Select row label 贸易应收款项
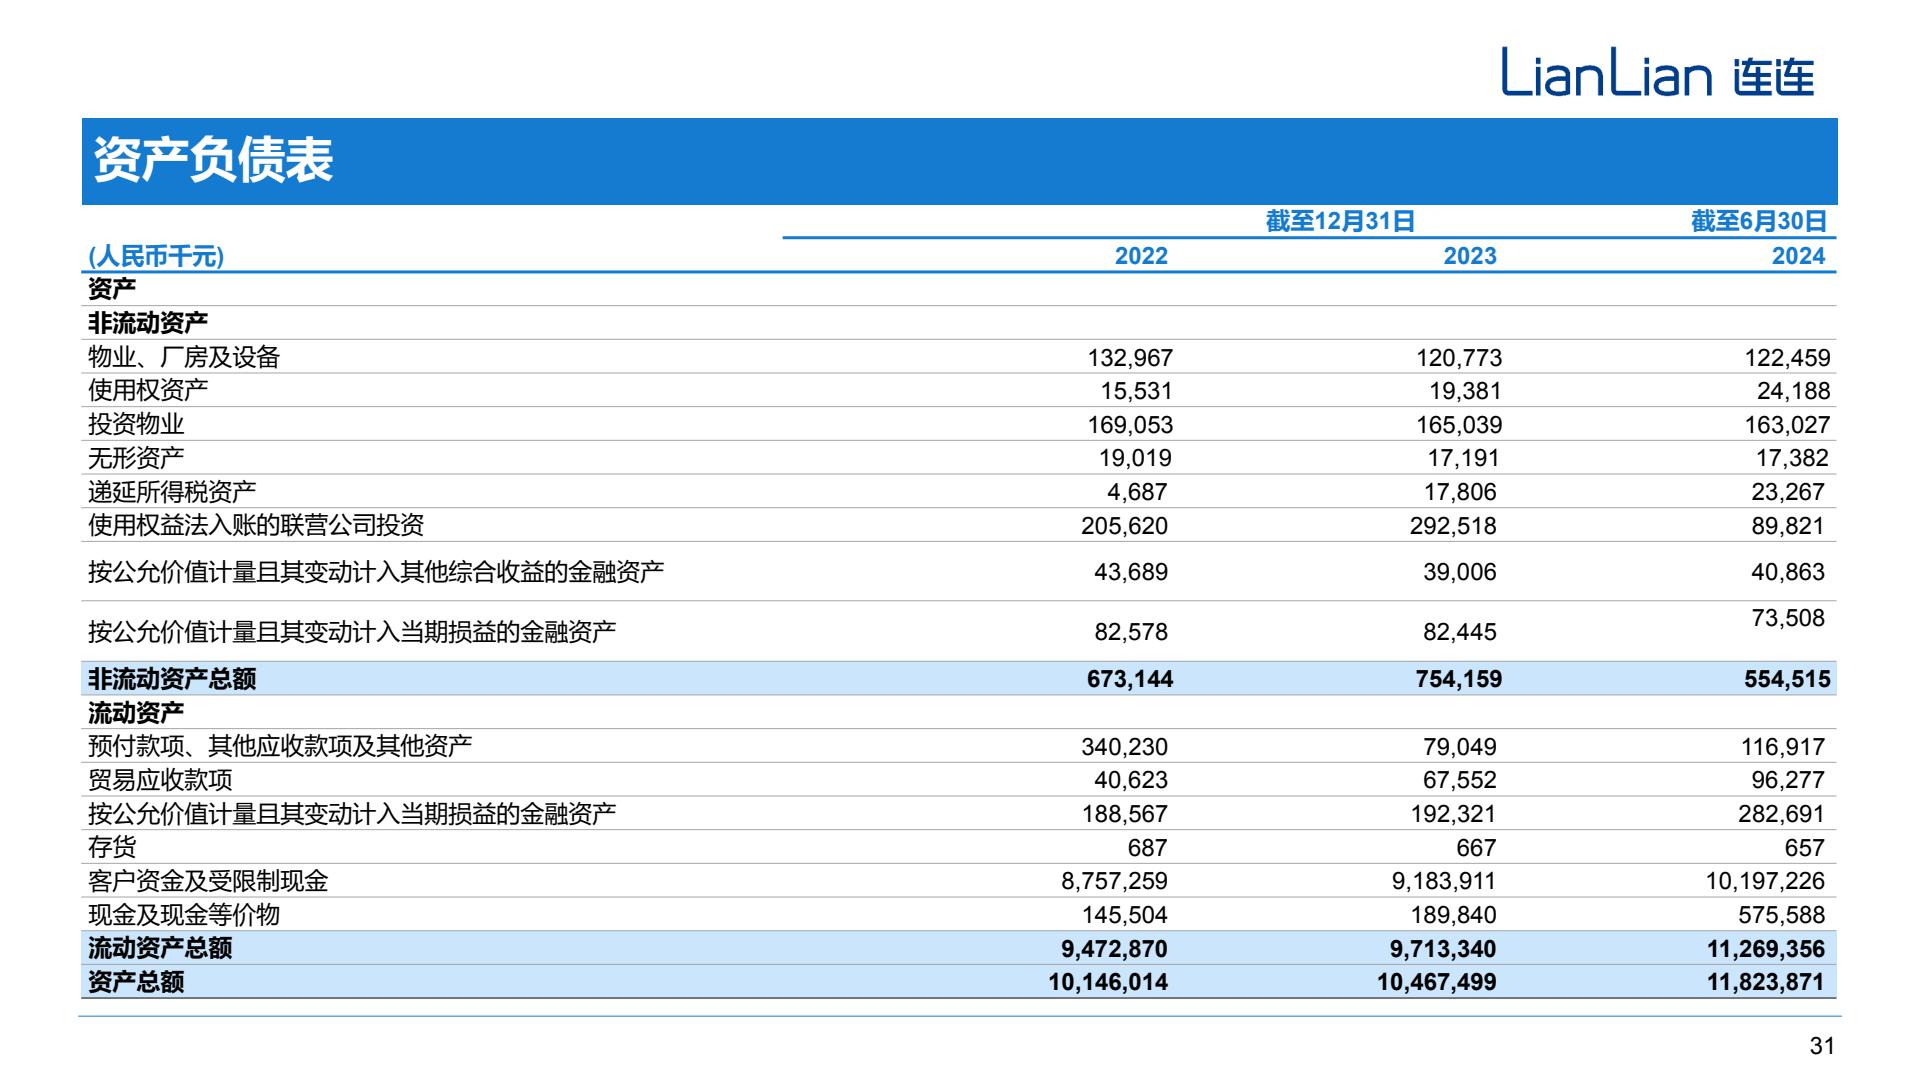The width and height of the screenshot is (1920, 1080). (160, 780)
